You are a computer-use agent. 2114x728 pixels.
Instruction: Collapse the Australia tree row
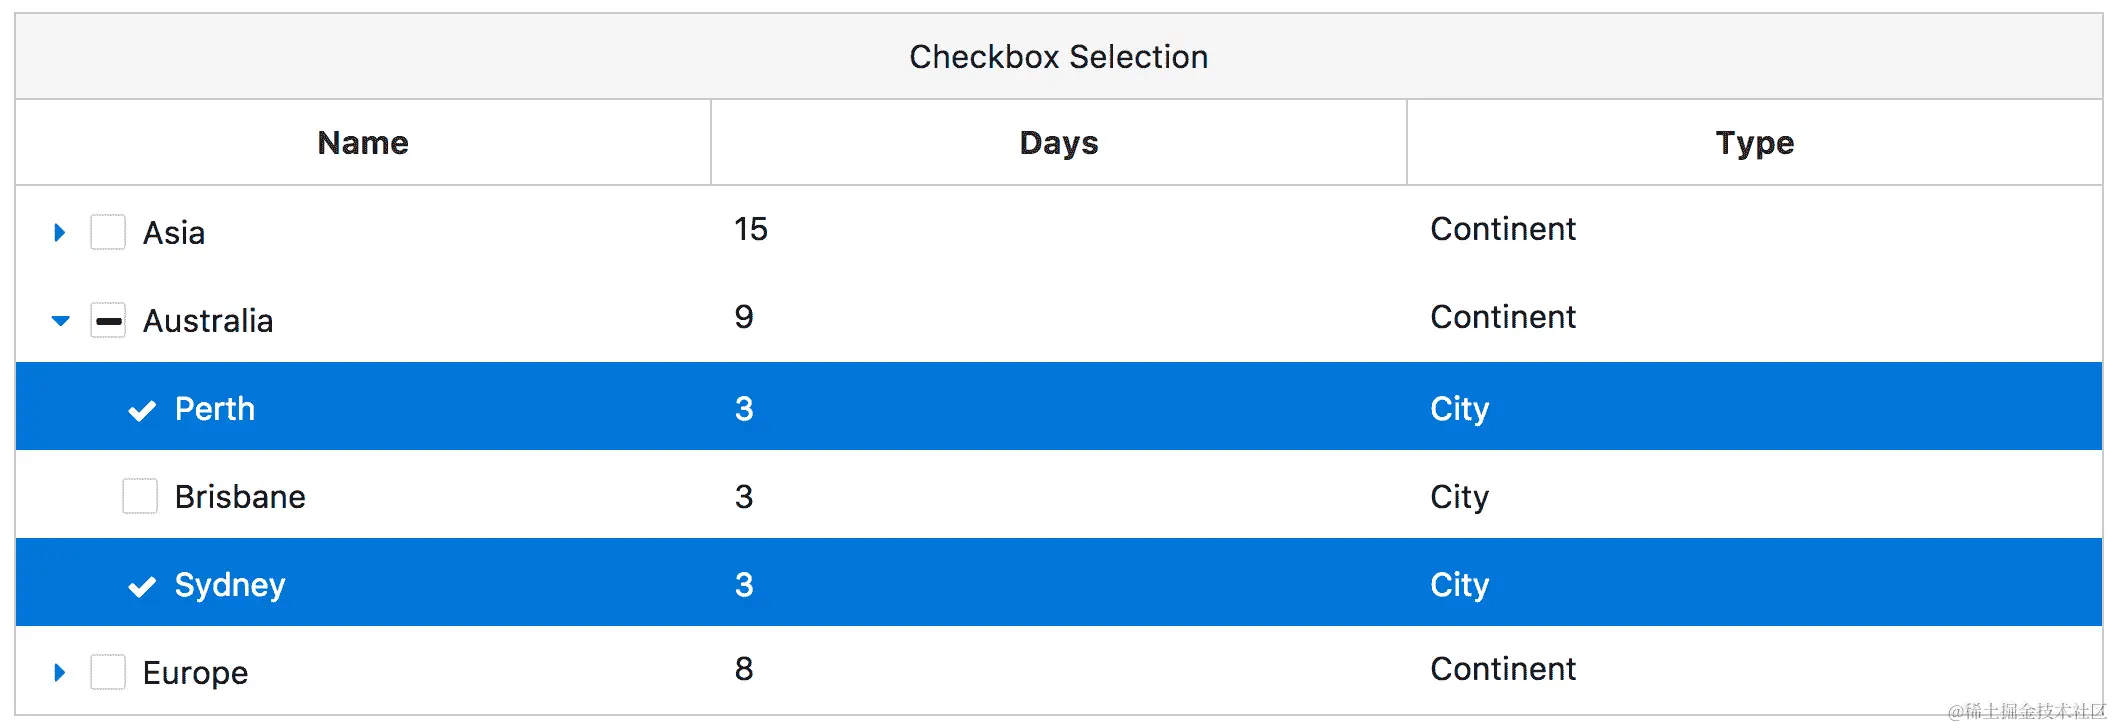pyautogui.click(x=60, y=321)
